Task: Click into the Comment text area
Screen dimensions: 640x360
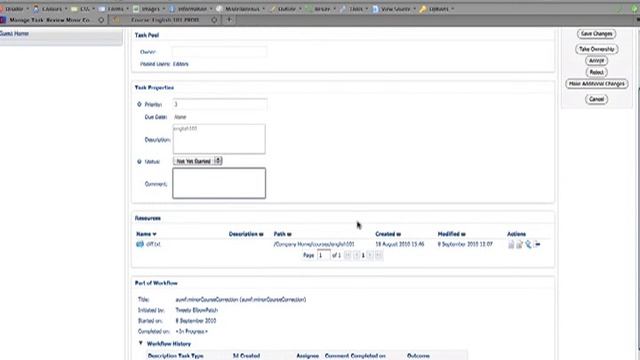Action: pyautogui.click(x=219, y=183)
